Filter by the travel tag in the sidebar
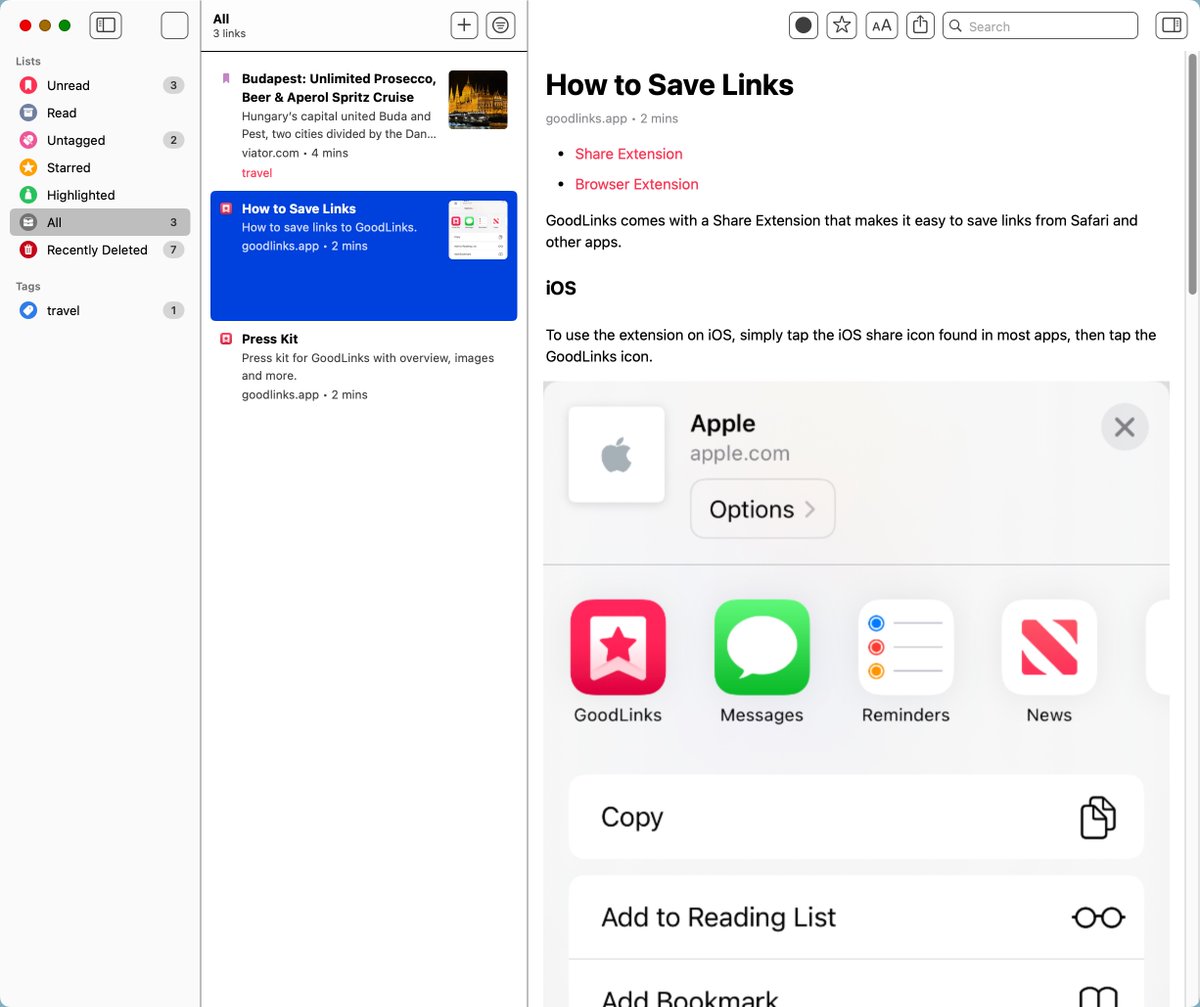This screenshot has height=1007, width=1200. pos(100,310)
